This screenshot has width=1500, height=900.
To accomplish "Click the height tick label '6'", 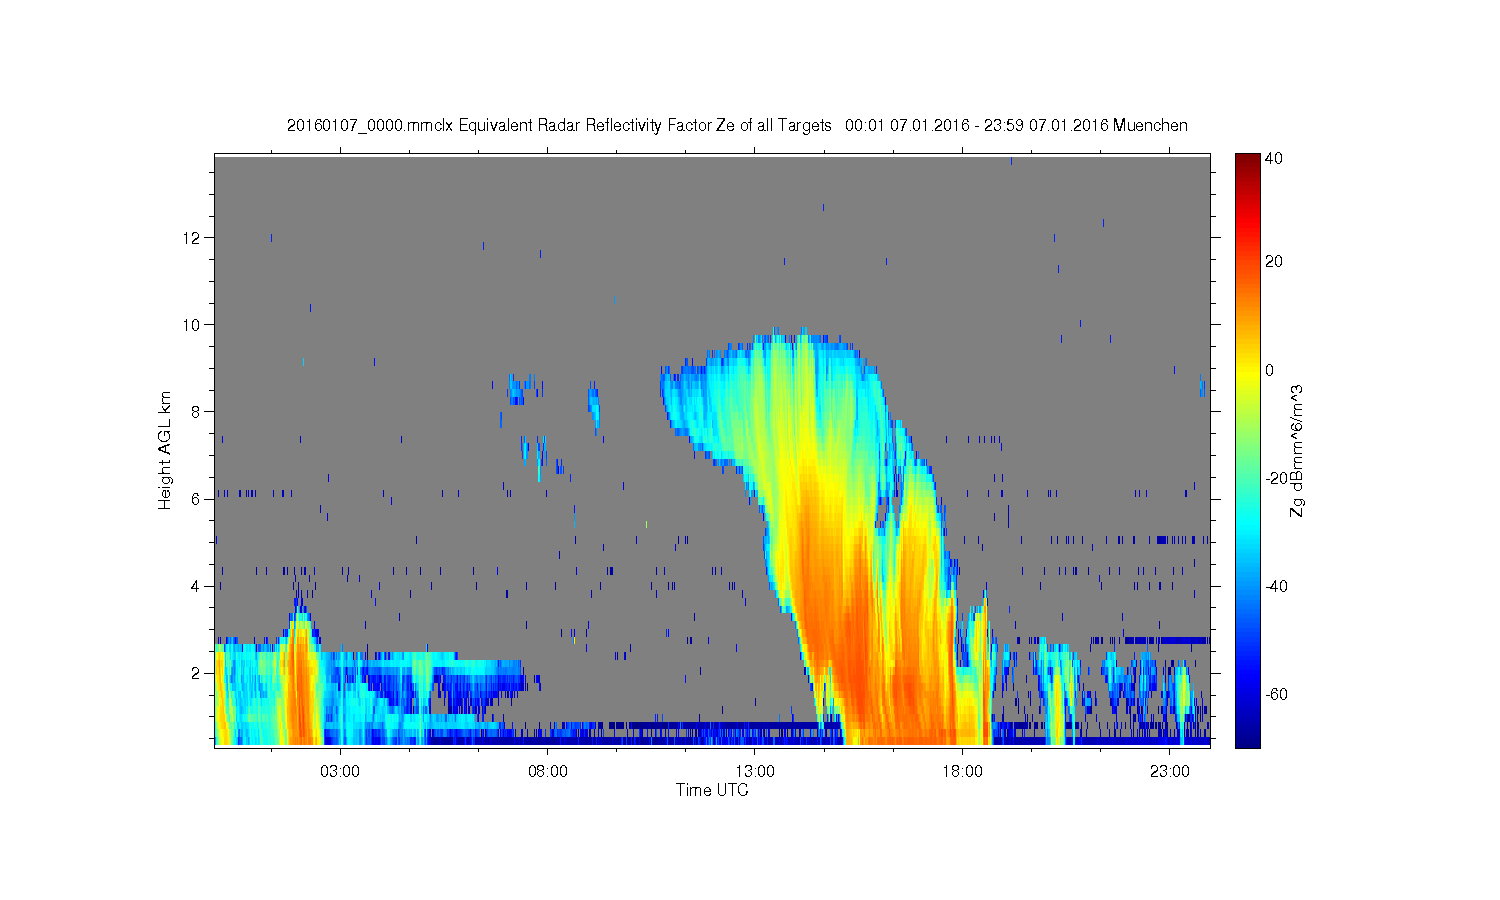I will 198,499.
